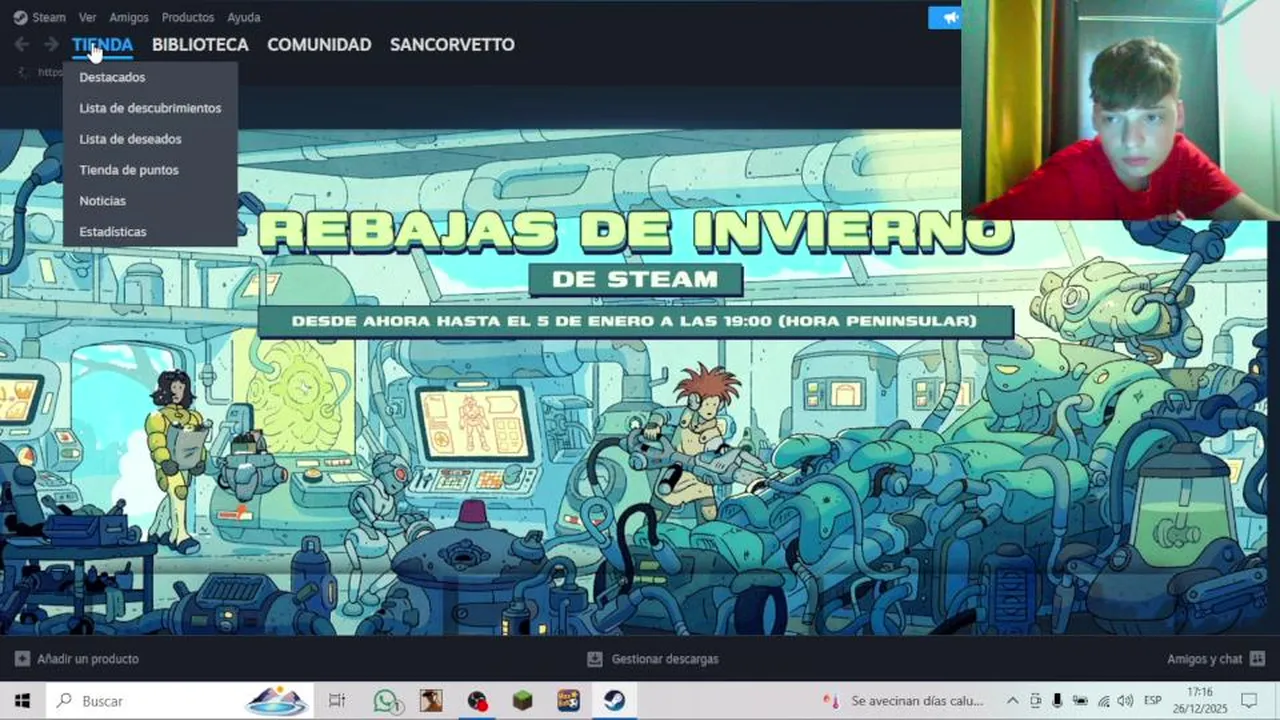The width and height of the screenshot is (1280, 720).
Task: Click the microphone tray icon
Action: point(1057,701)
